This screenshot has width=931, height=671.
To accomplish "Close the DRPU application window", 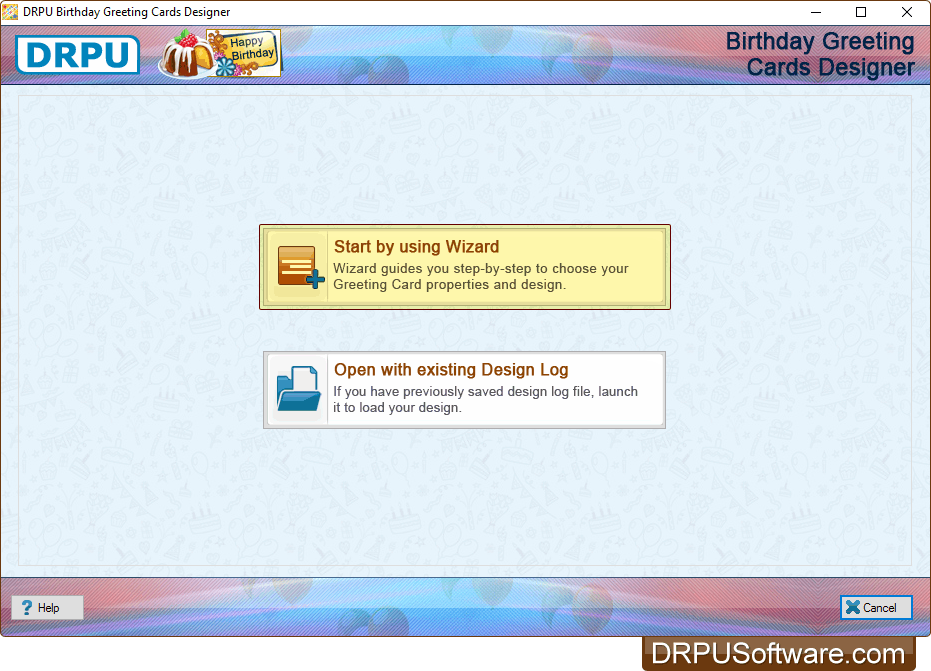I will (x=907, y=12).
